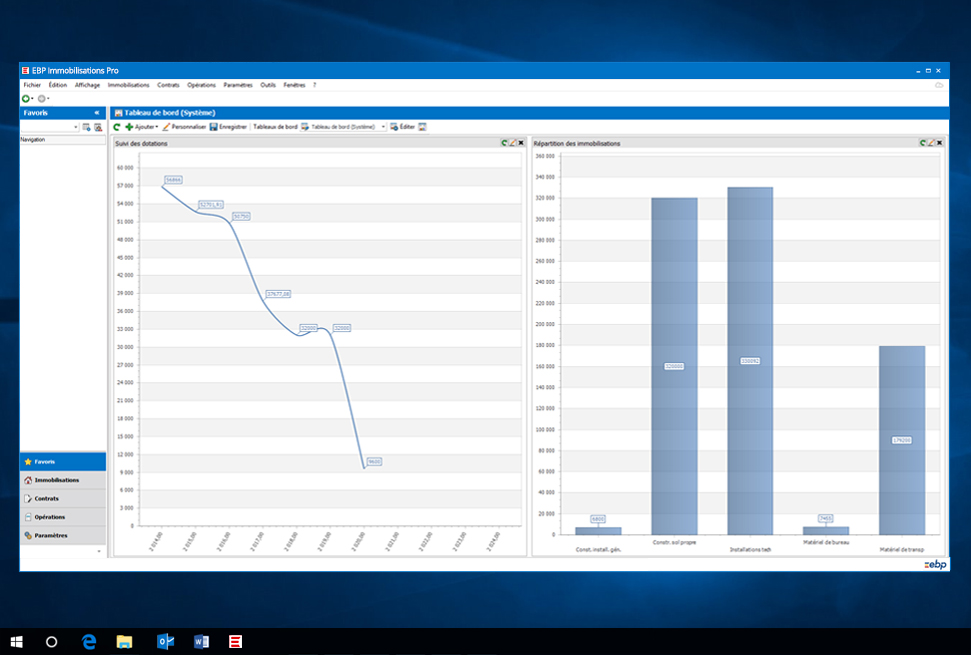Refresh the Répartition des immobilisations chart
The width and height of the screenshot is (971, 655).
pos(923,143)
